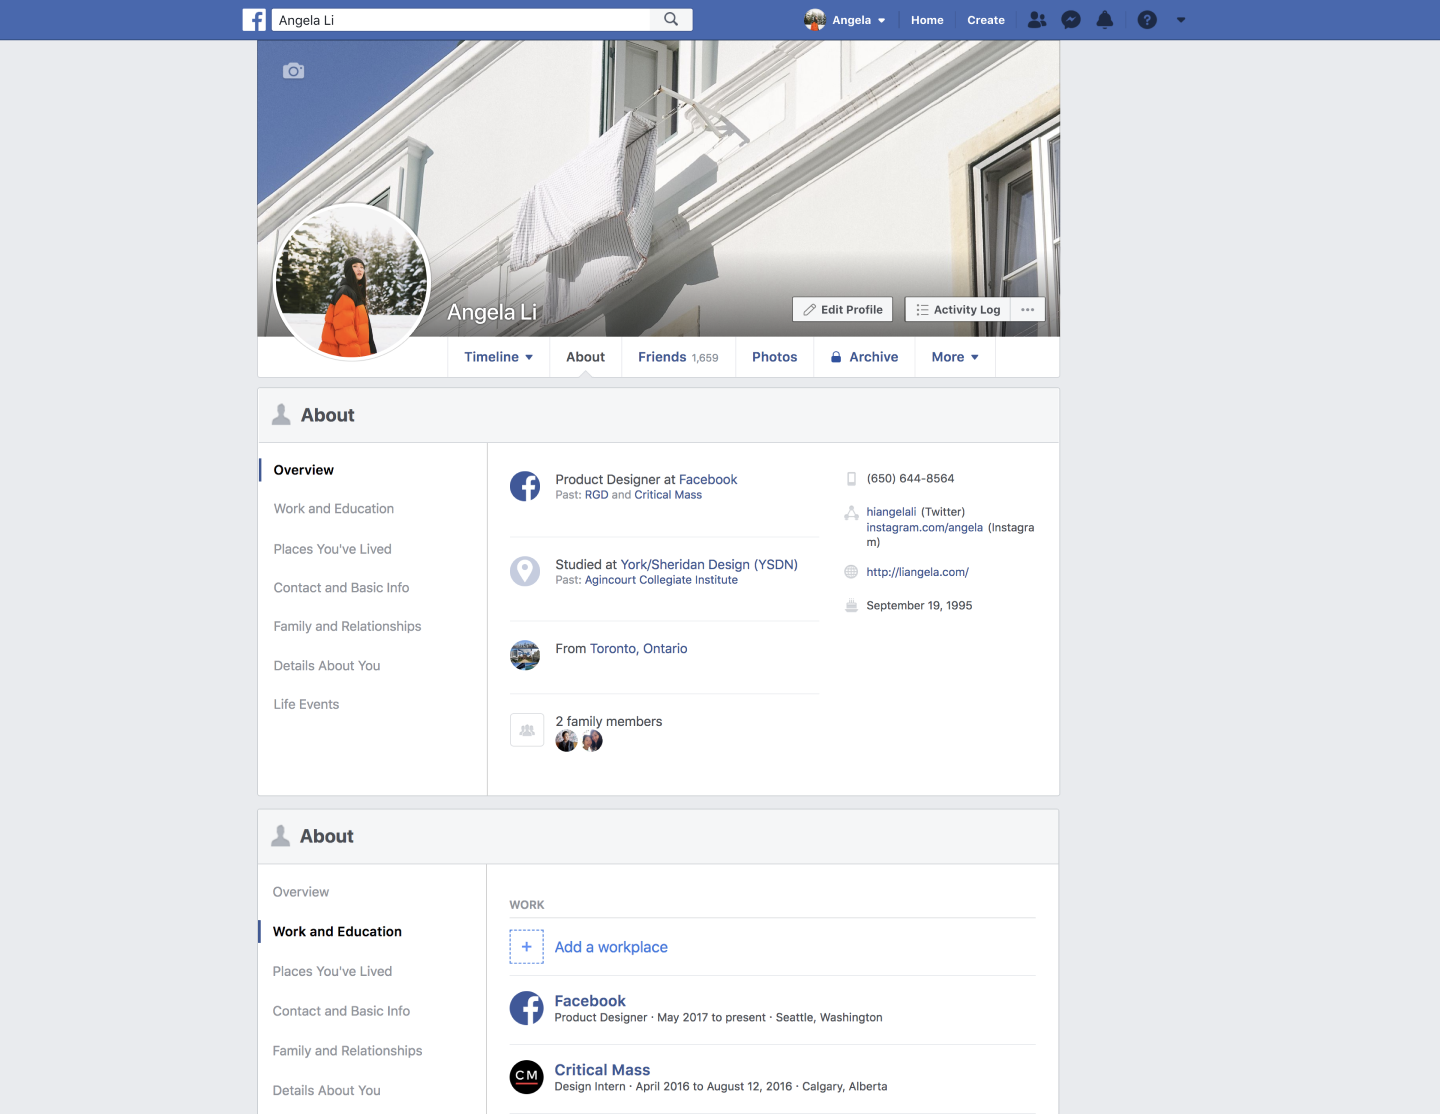Click the Facebook logo in top bar
Screen dimensions: 1440x1114
pos(254,20)
